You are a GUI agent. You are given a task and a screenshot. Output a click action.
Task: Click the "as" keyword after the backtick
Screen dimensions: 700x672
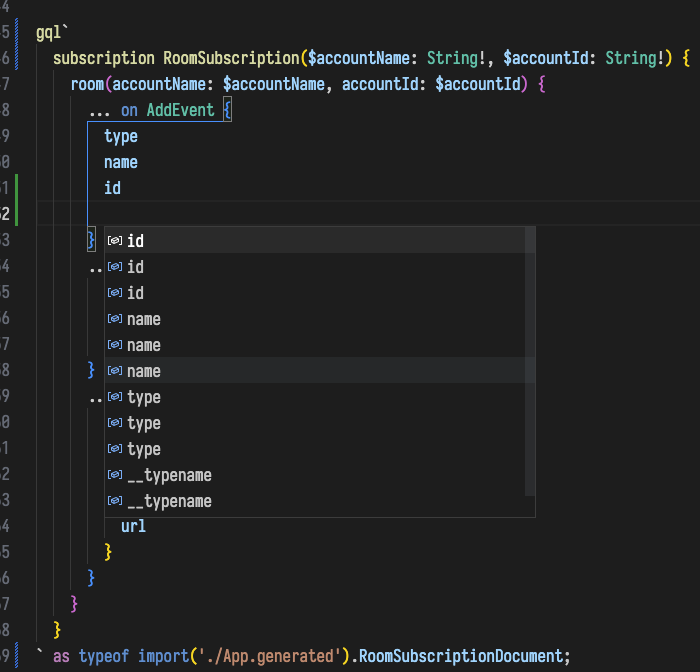pyautogui.click(x=61, y=656)
